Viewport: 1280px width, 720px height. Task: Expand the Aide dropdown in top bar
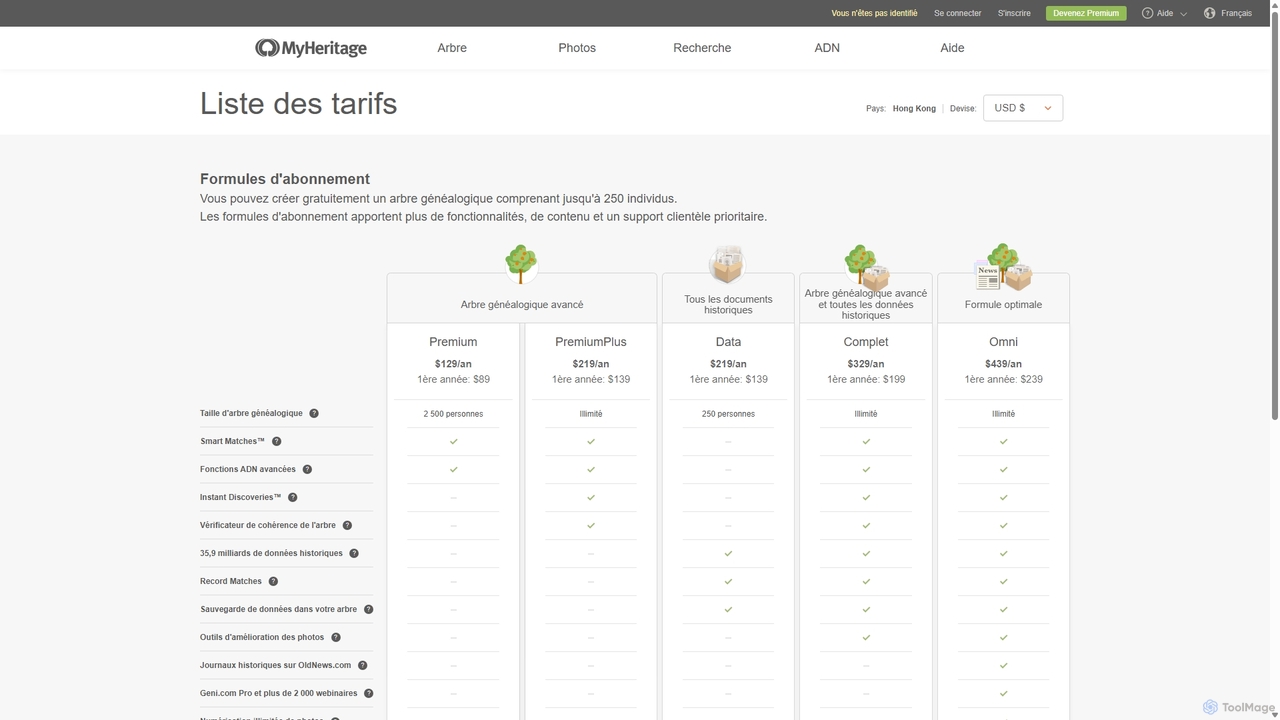tap(1165, 13)
